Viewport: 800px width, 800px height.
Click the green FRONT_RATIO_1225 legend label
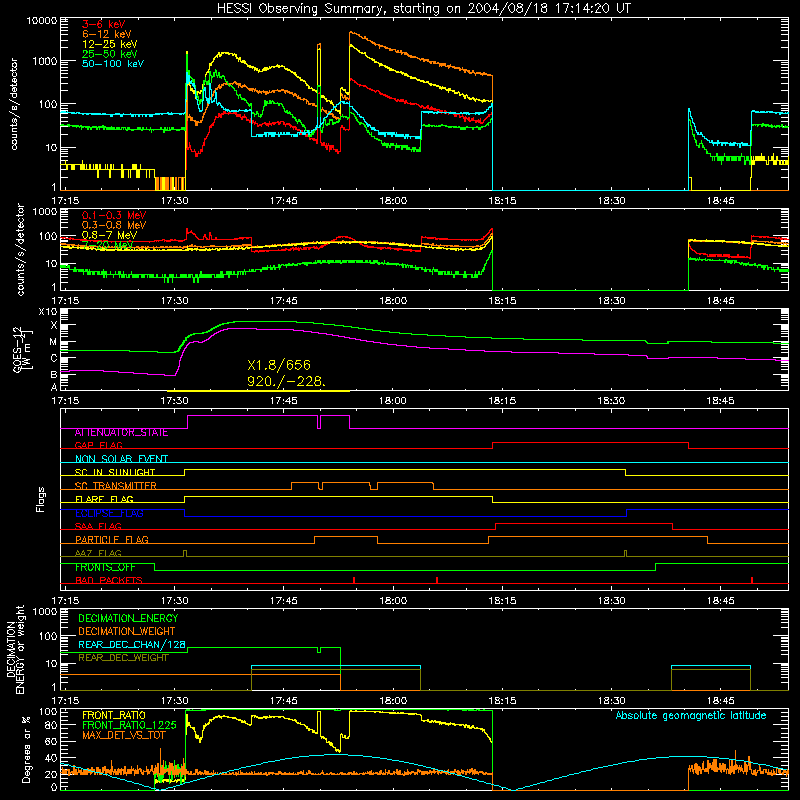tap(129, 726)
